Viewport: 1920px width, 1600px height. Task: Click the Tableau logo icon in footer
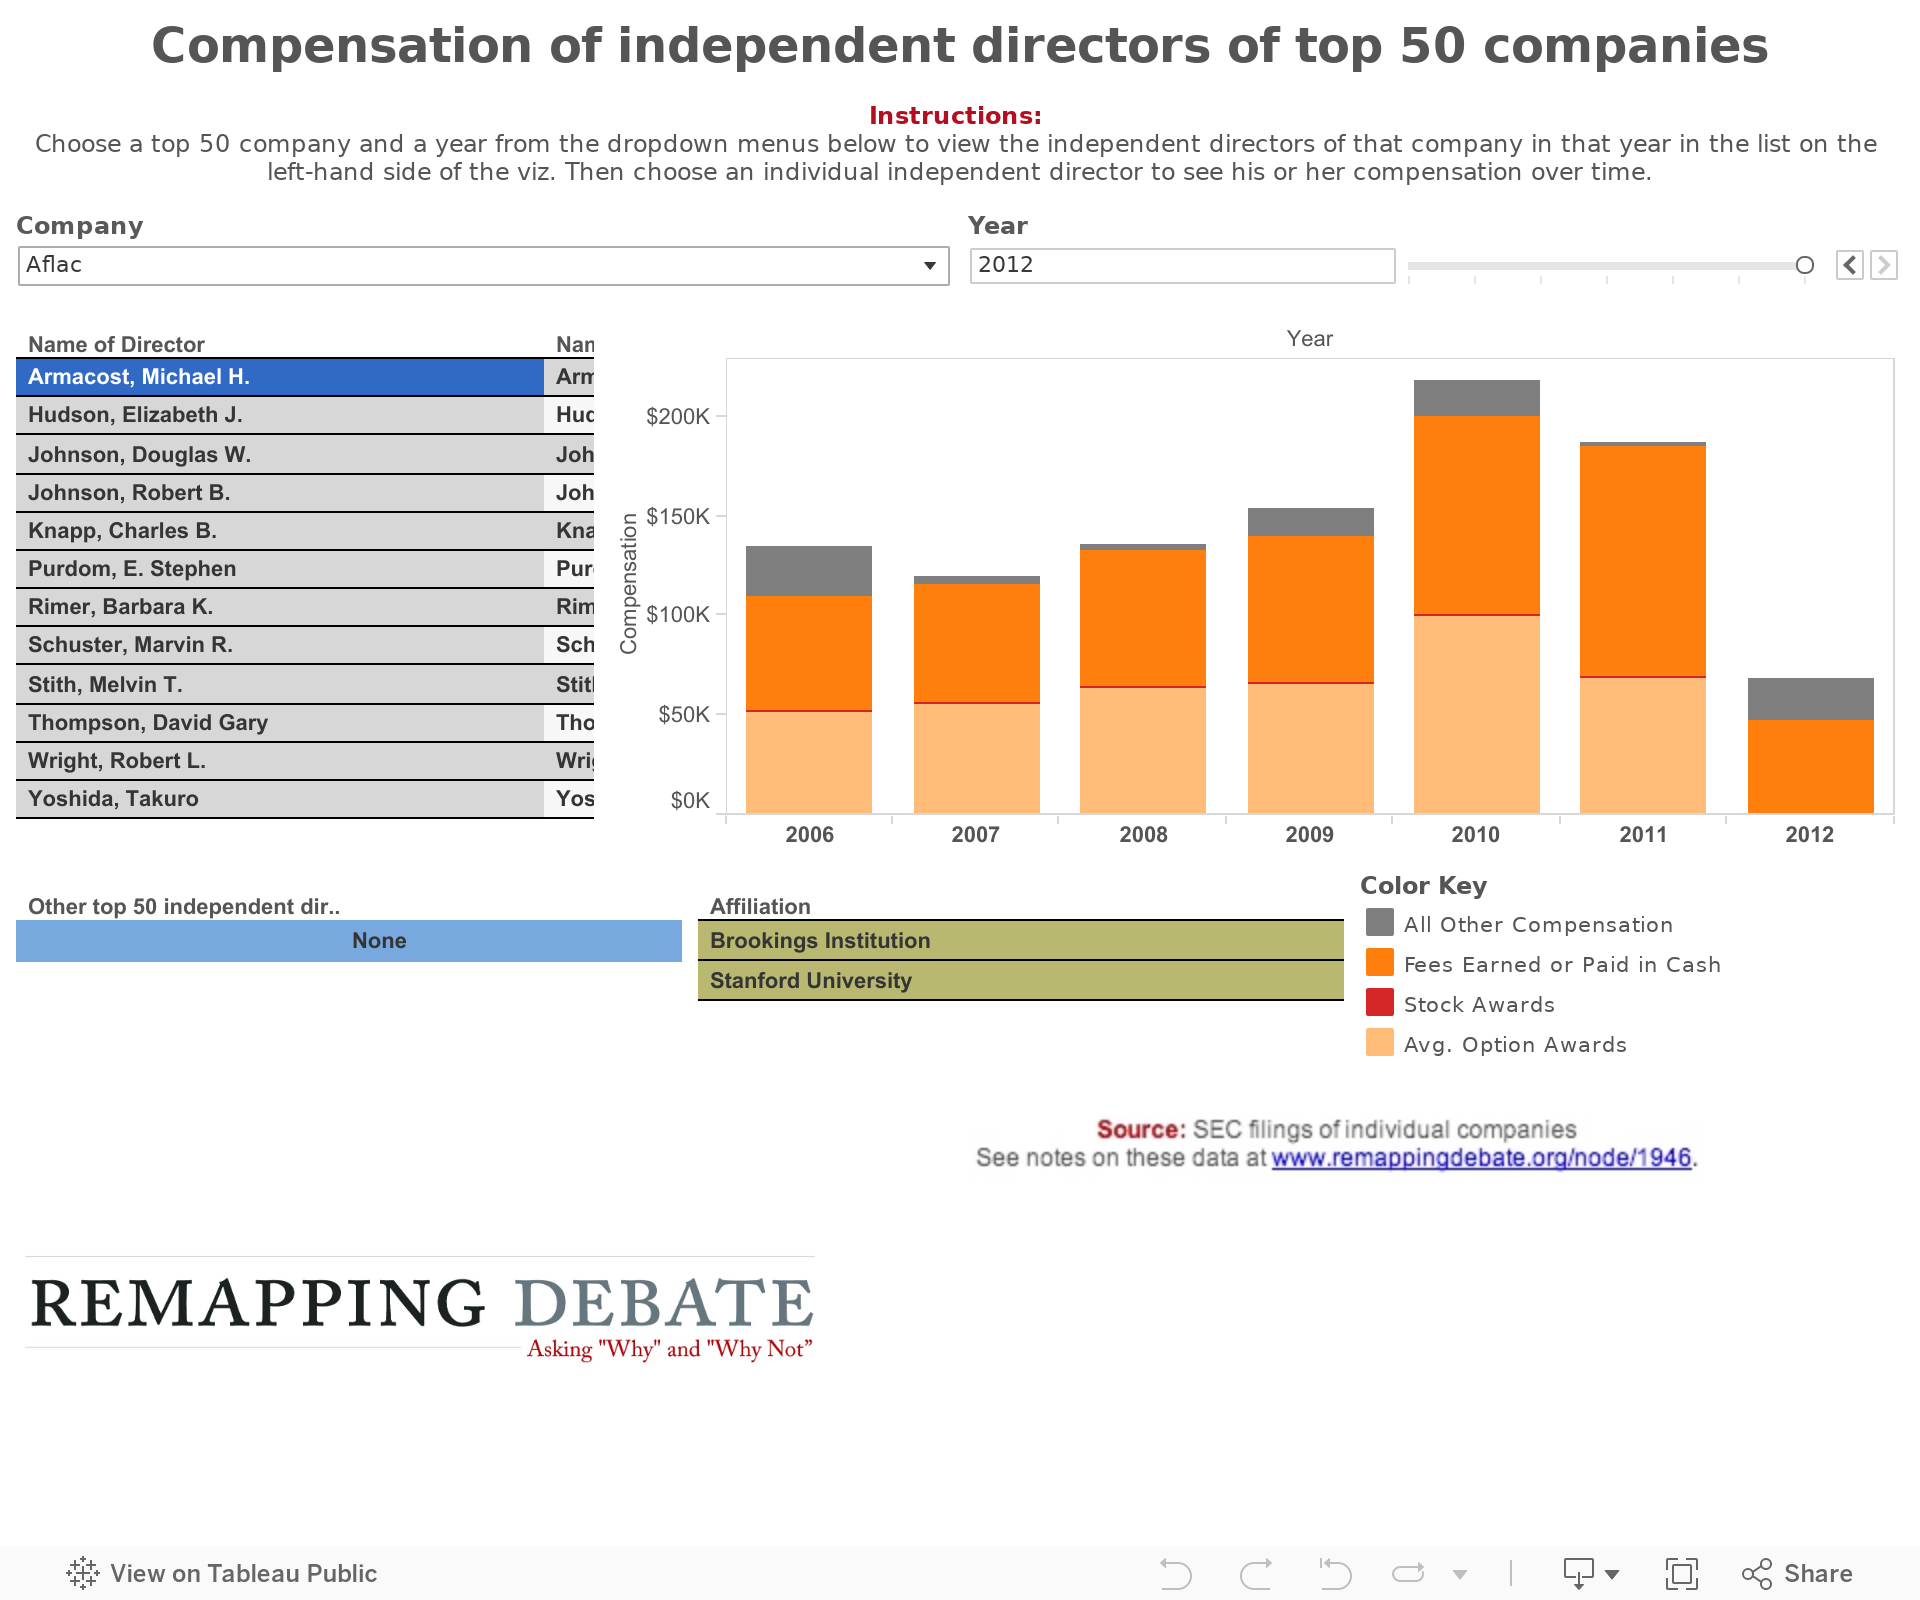click(x=83, y=1573)
